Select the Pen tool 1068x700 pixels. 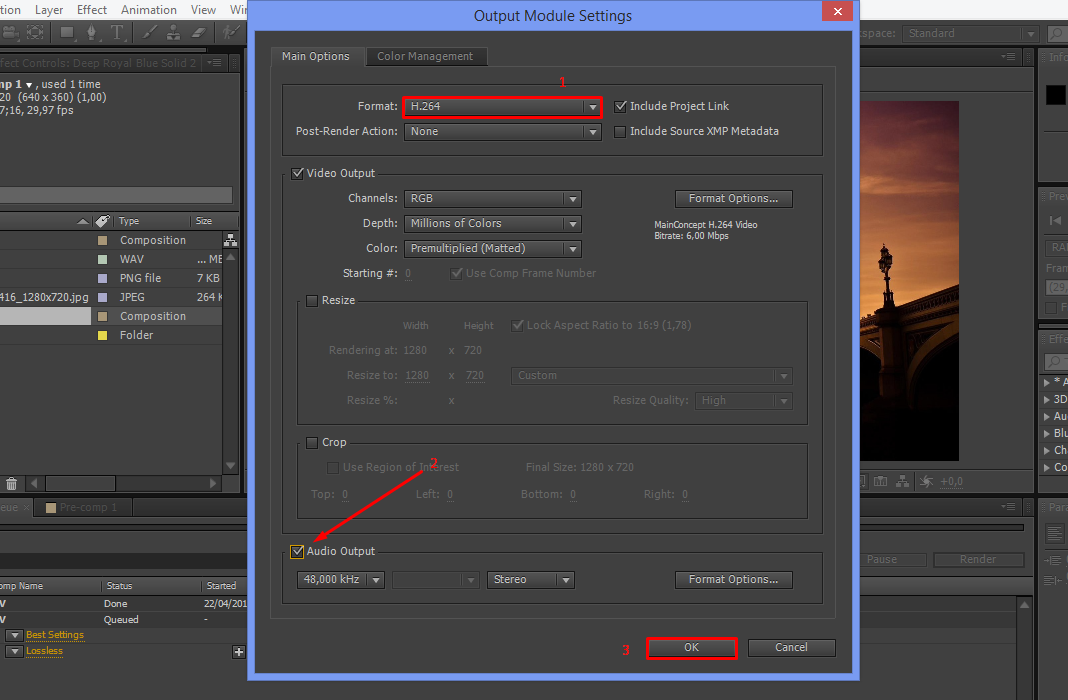91,32
